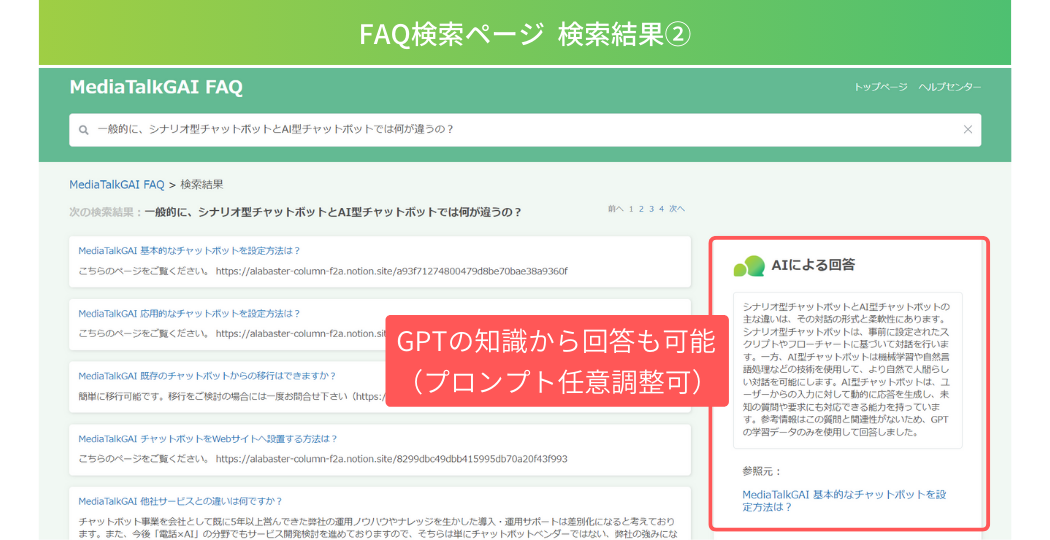
Task: Click notion URL ending a93f71274800479d8be70bae38a9360f
Action: coord(392,271)
